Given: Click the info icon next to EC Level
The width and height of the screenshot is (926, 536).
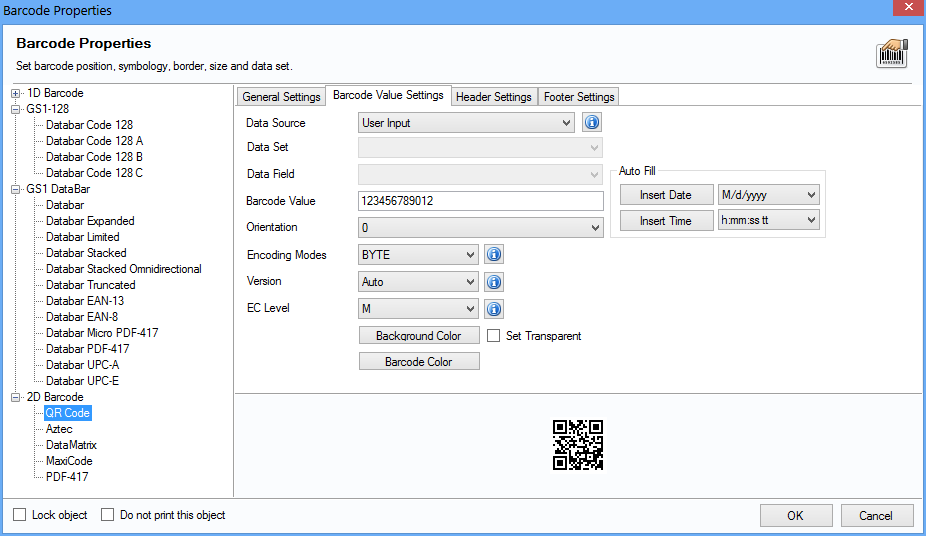Looking at the screenshot, I should 494,309.
